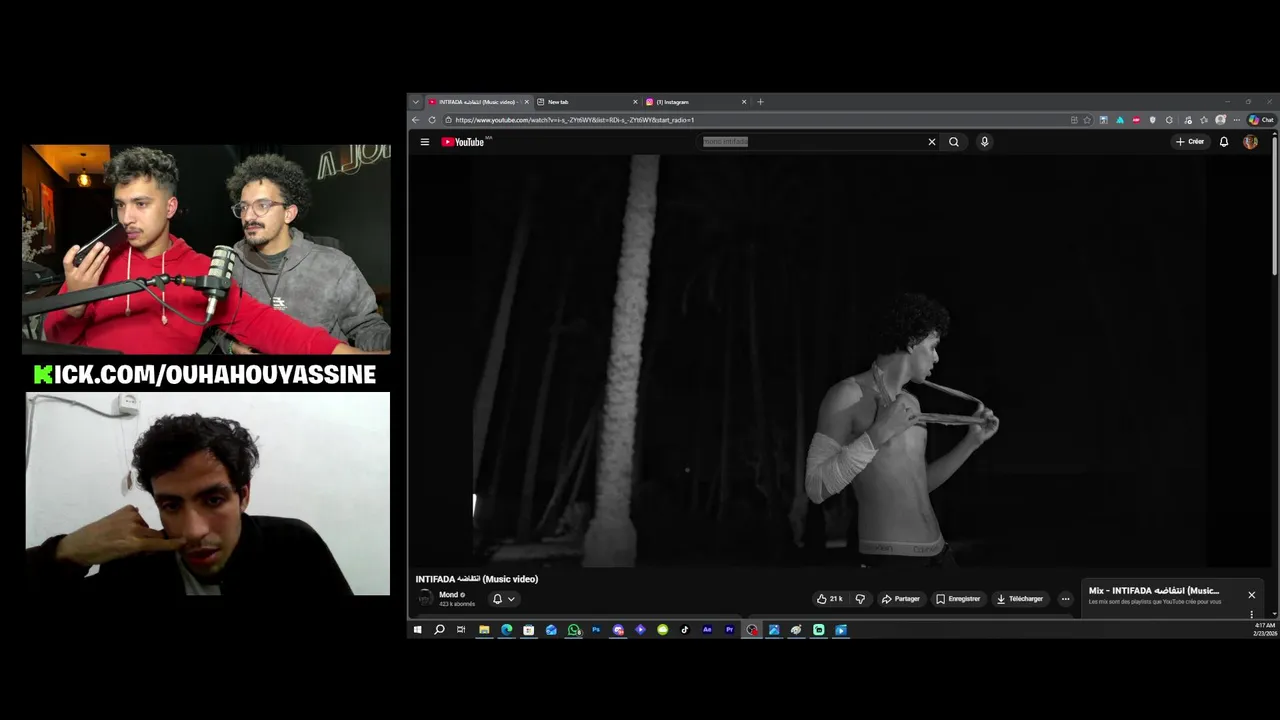This screenshot has width=1280, height=720.
Task: Open the Mond channel avatar
Action: click(x=426, y=598)
